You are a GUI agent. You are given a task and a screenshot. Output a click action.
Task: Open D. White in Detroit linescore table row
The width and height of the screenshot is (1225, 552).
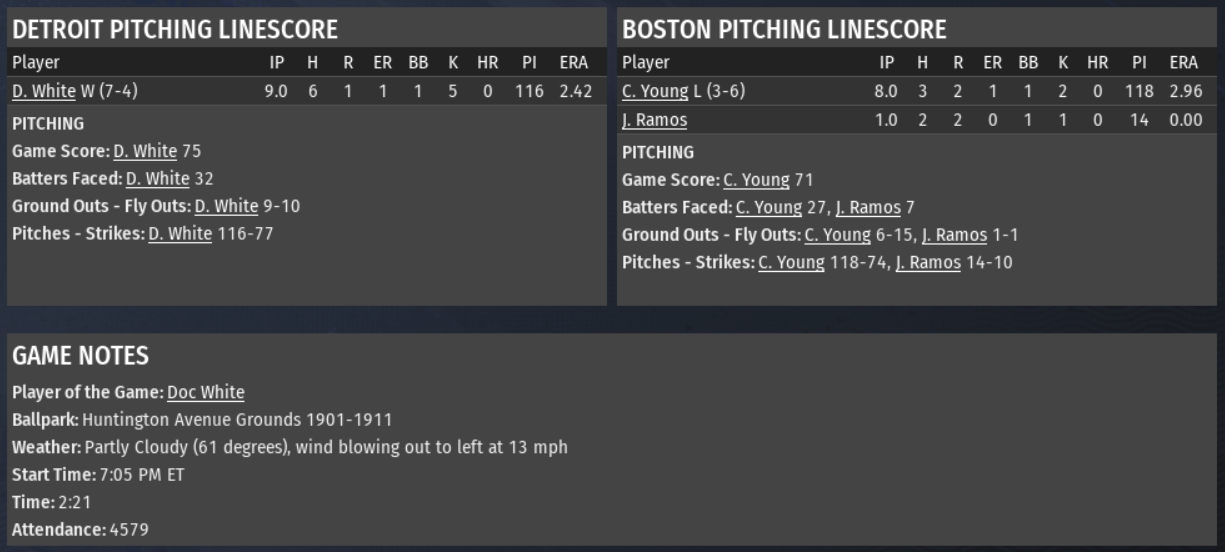coord(43,91)
